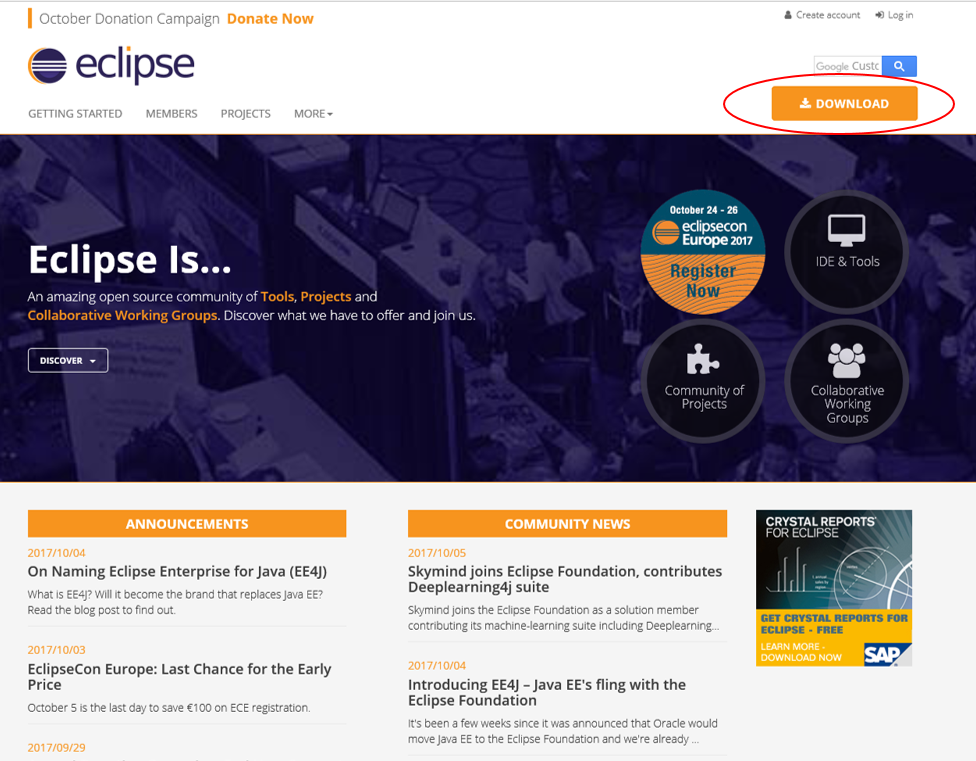The image size is (976, 761).
Task: Focus the Google Custom Search field
Action: (x=848, y=66)
